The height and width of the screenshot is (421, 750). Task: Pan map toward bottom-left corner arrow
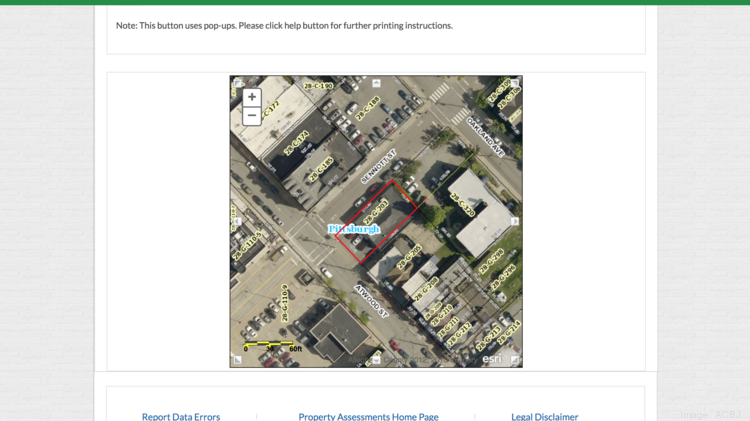(237, 360)
